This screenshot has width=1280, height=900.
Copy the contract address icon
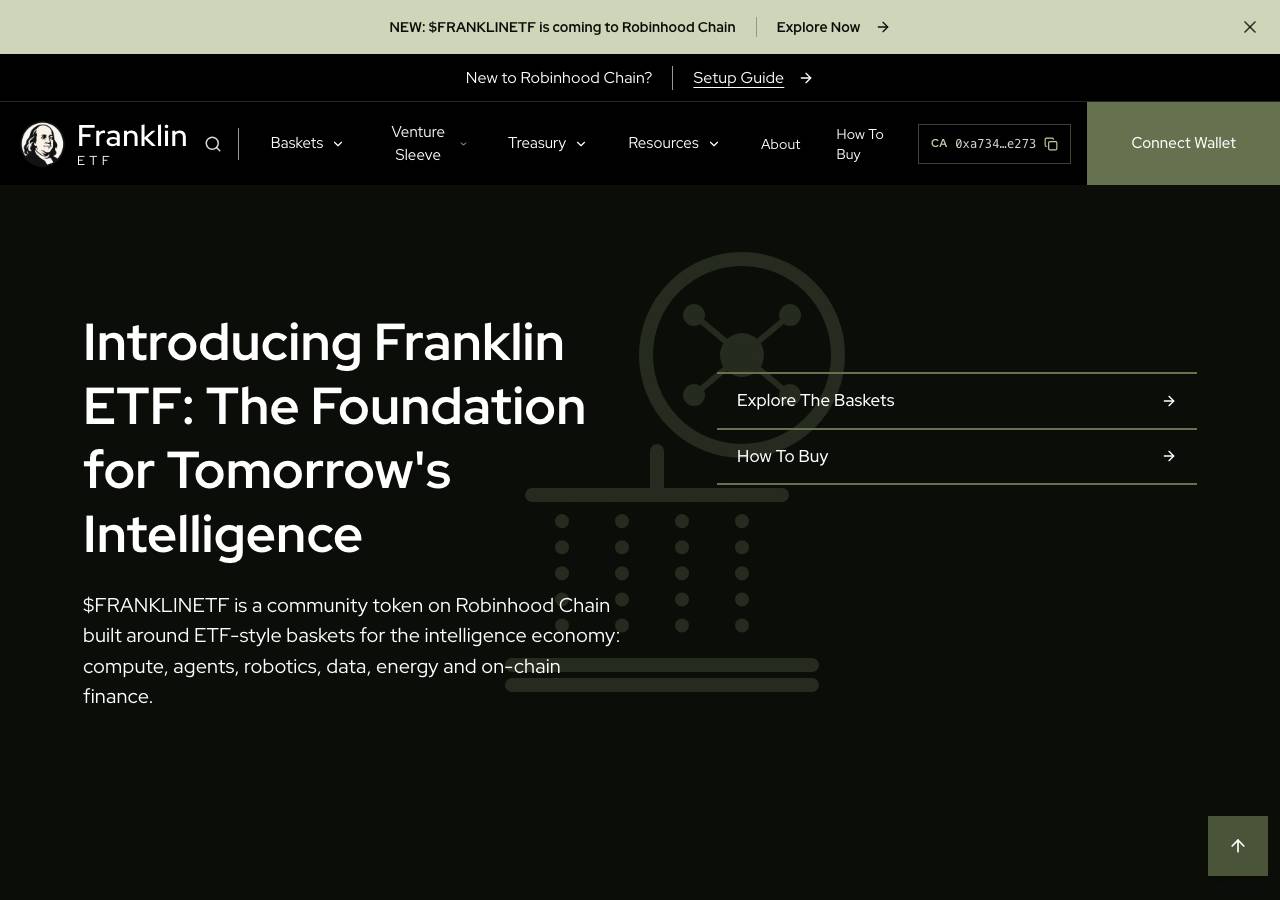[x=1051, y=144]
